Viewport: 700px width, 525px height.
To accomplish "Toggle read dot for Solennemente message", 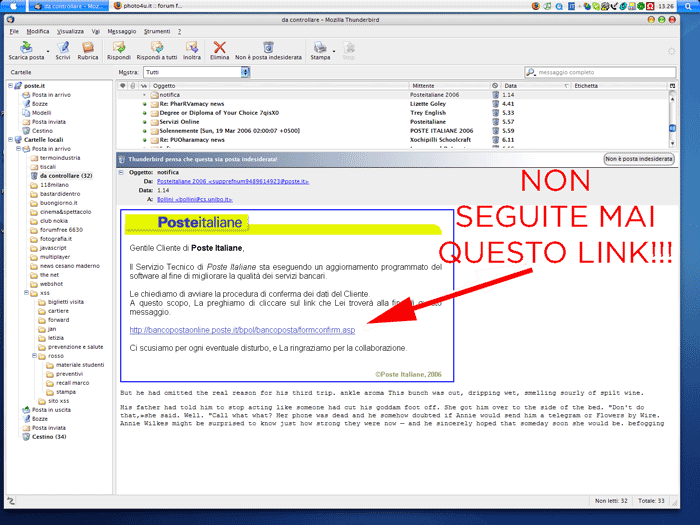I will click(144, 131).
